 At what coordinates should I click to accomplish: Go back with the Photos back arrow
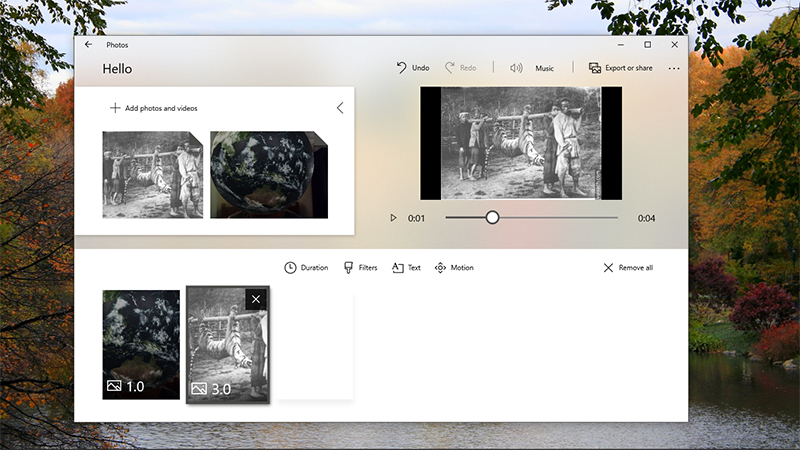[88, 44]
